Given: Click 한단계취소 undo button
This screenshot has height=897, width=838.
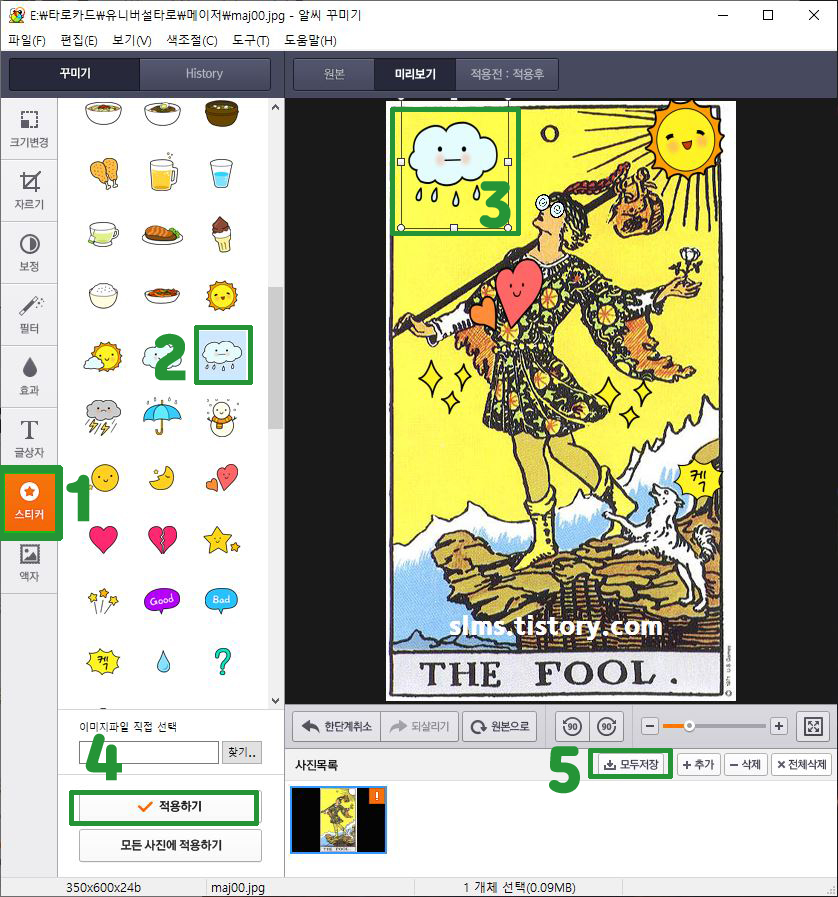Looking at the screenshot, I should coord(336,727).
